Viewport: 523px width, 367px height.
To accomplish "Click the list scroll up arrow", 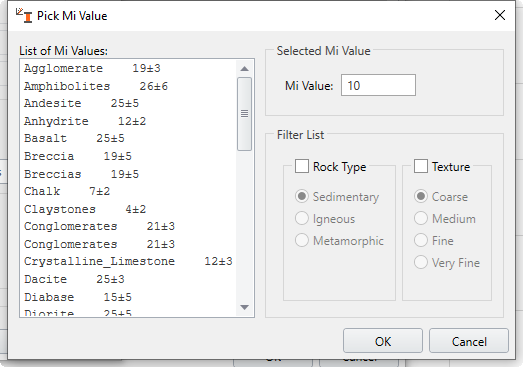I will tap(244, 69).
